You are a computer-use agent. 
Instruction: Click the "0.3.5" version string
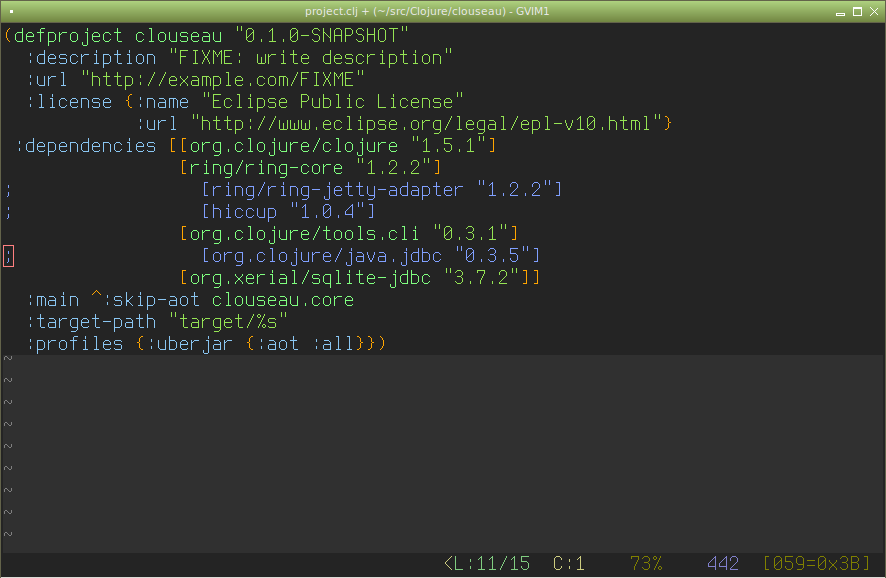click(x=492, y=257)
